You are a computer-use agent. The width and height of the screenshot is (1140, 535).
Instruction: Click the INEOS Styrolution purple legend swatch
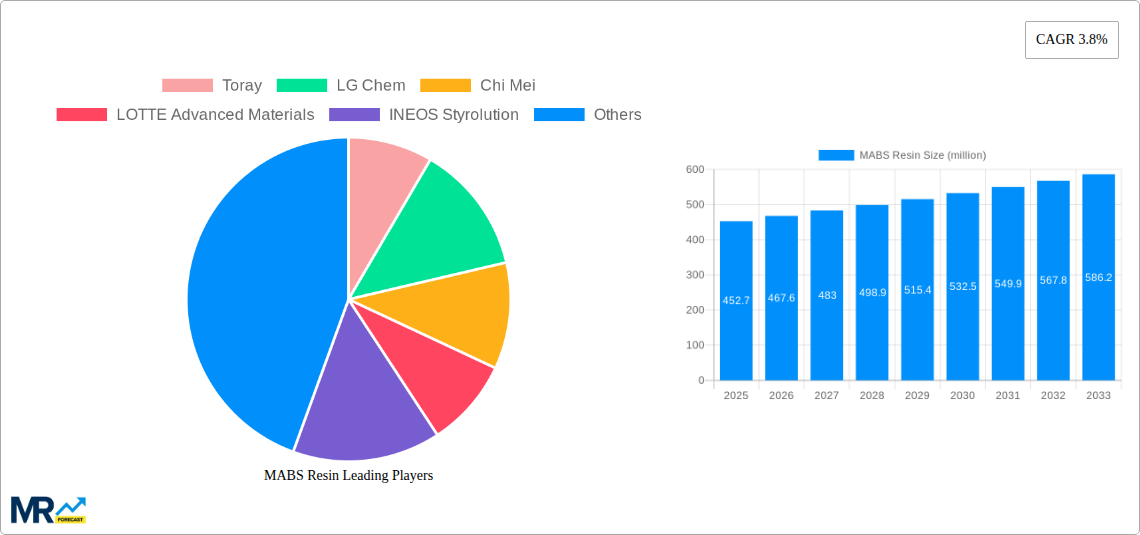pos(355,114)
